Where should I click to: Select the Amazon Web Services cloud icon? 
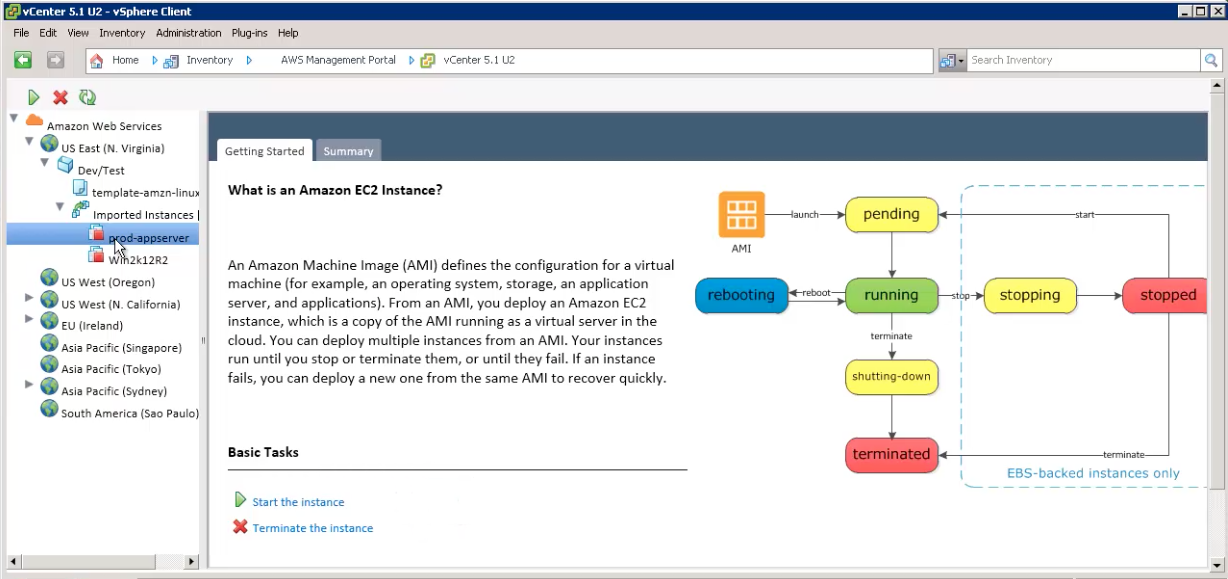34,122
